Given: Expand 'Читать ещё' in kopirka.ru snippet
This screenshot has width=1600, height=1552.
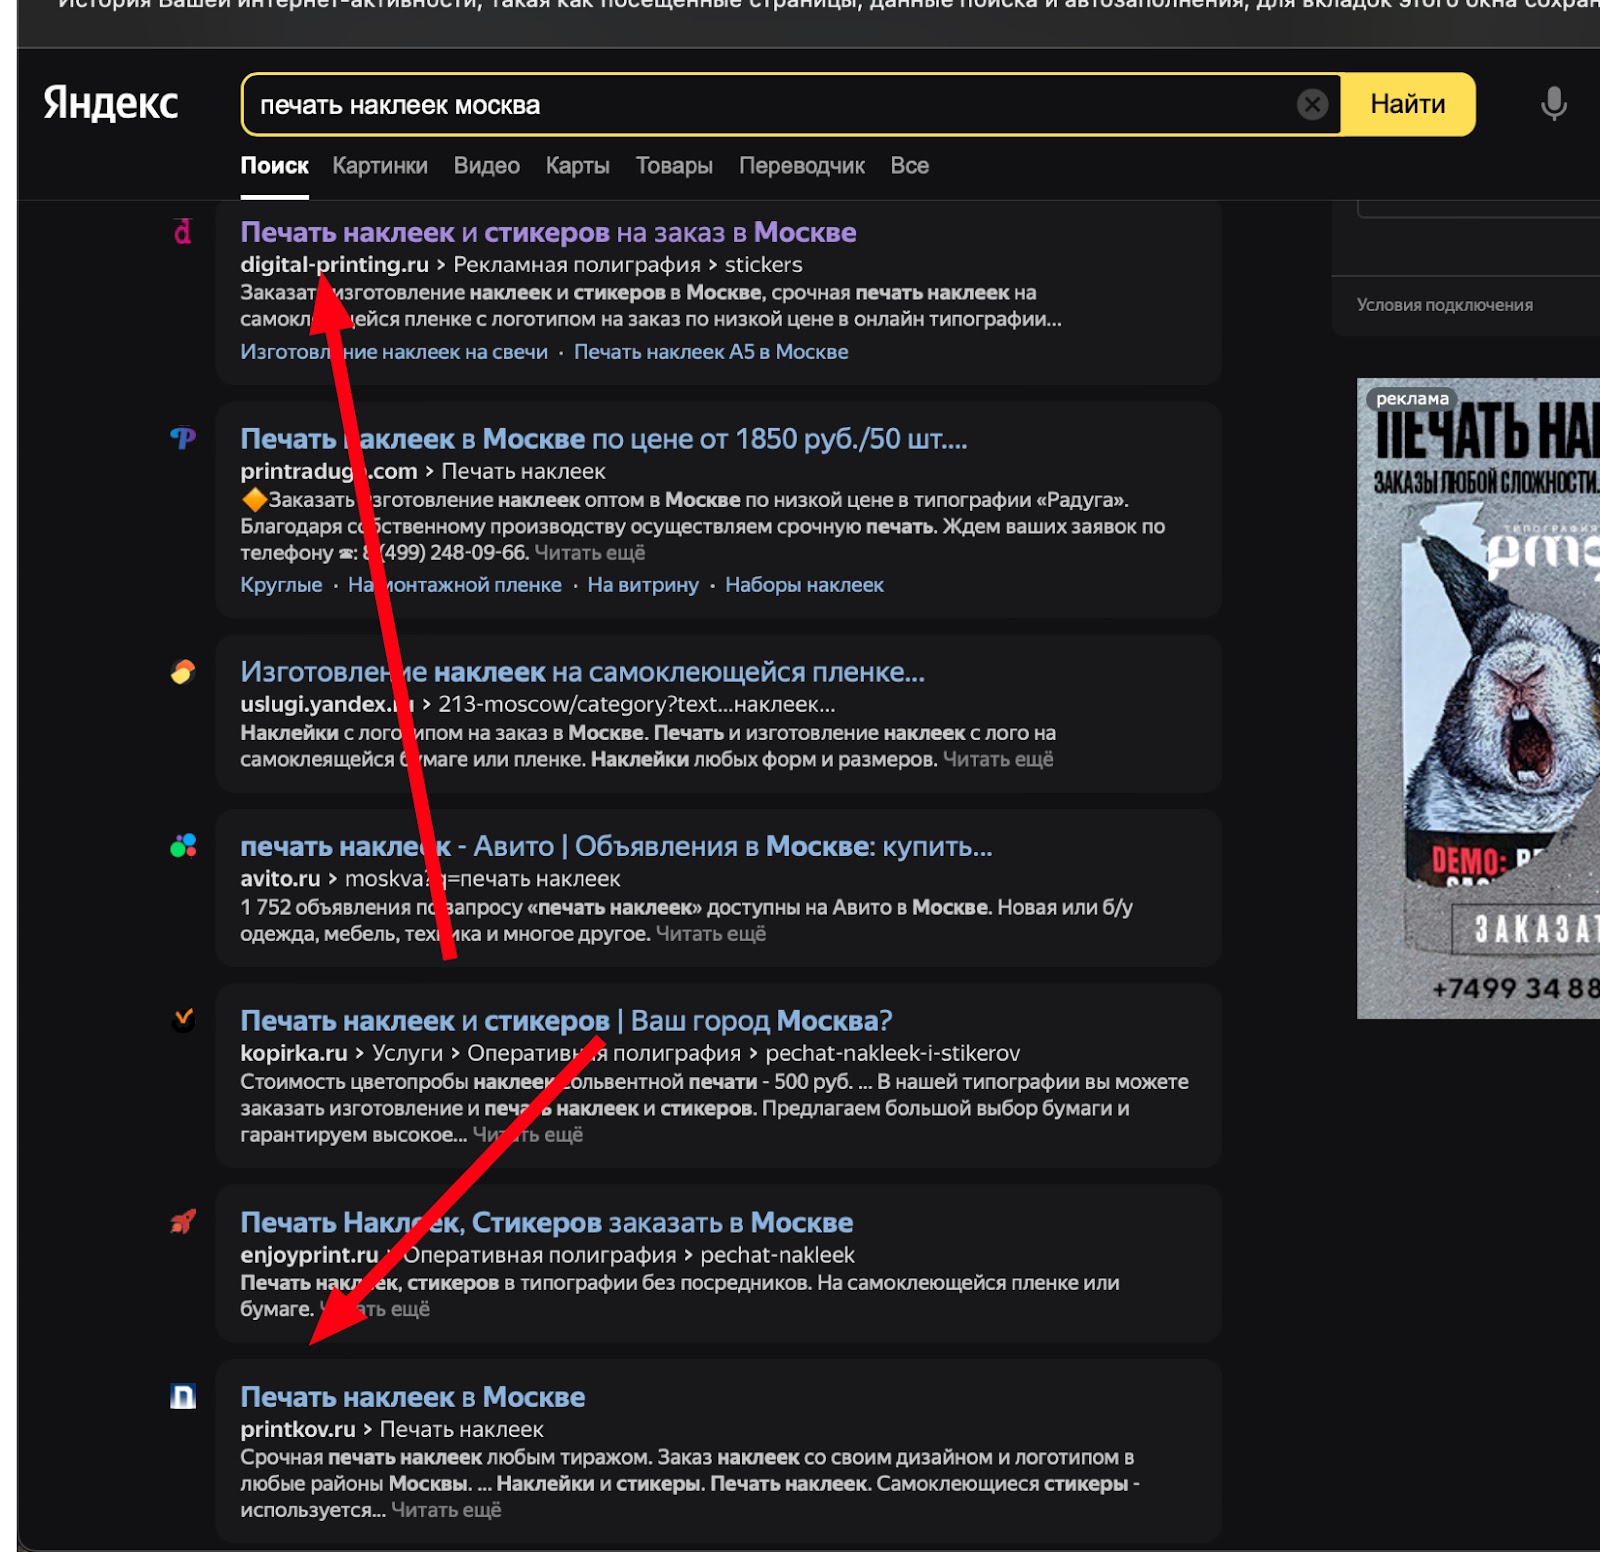Looking at the screenshot, I should pos(528,1134).
